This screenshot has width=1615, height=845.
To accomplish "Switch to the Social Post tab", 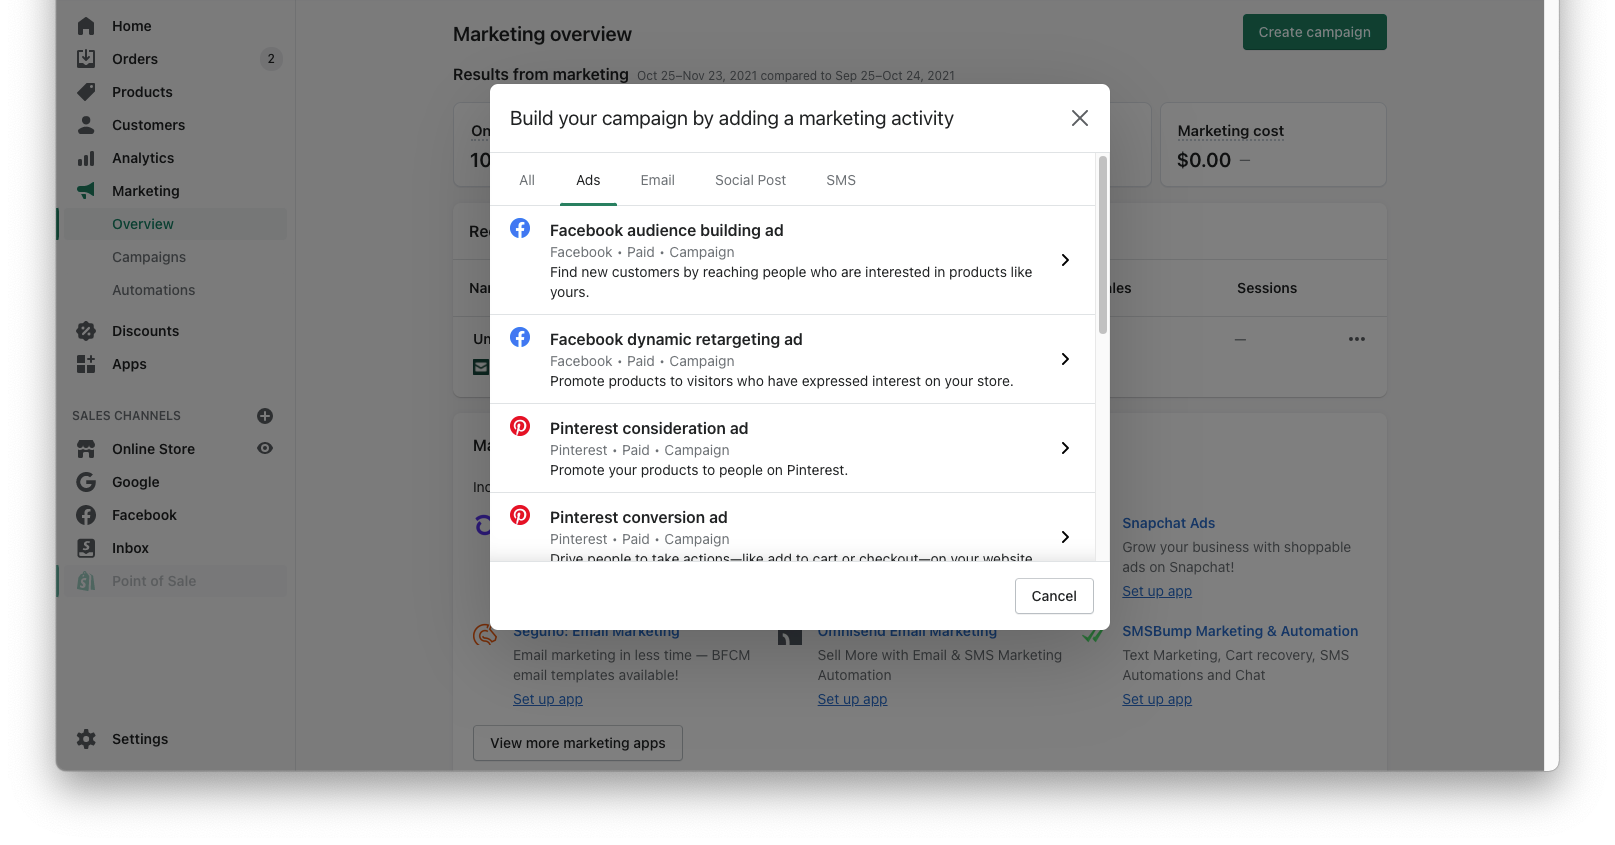I will click(x=751, y=180).
